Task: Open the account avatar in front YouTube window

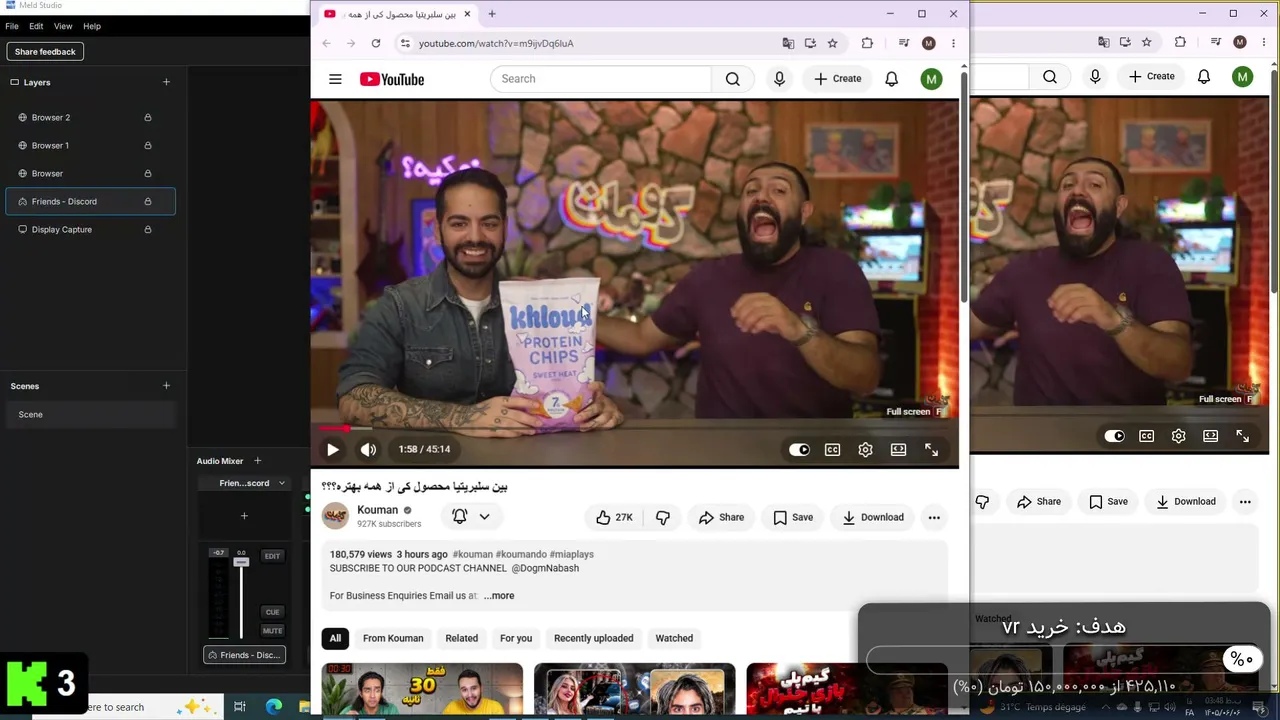Action: [931, 79]
